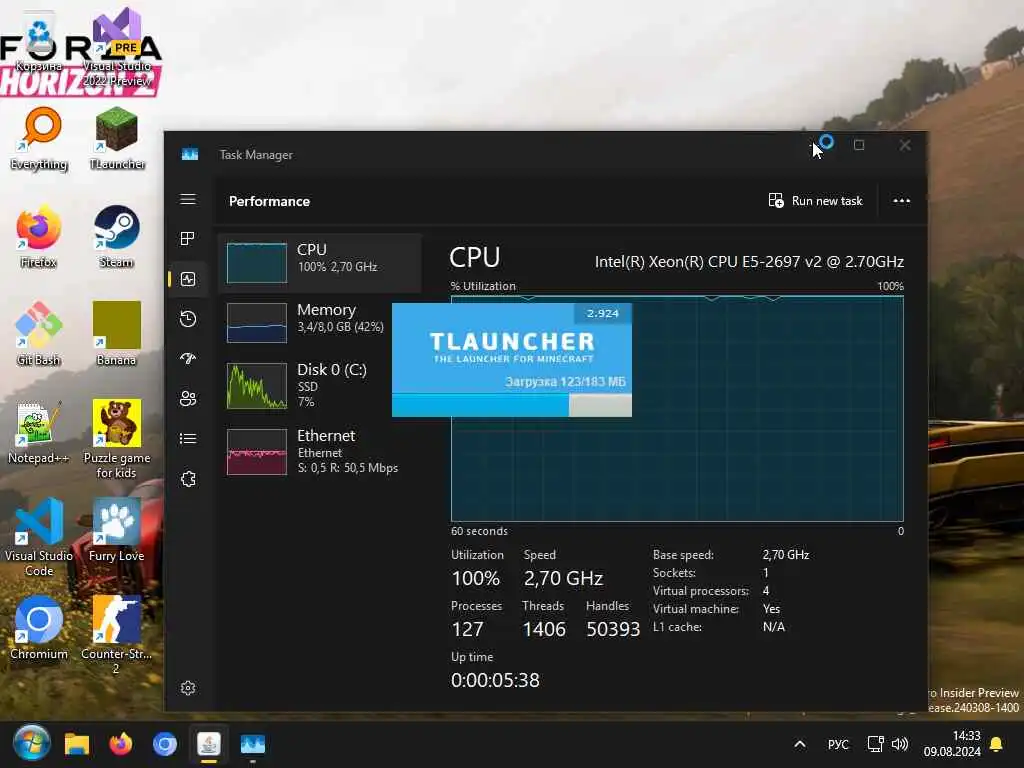
Task: Maximize the Task Manager window
Action: click(859, 145)
